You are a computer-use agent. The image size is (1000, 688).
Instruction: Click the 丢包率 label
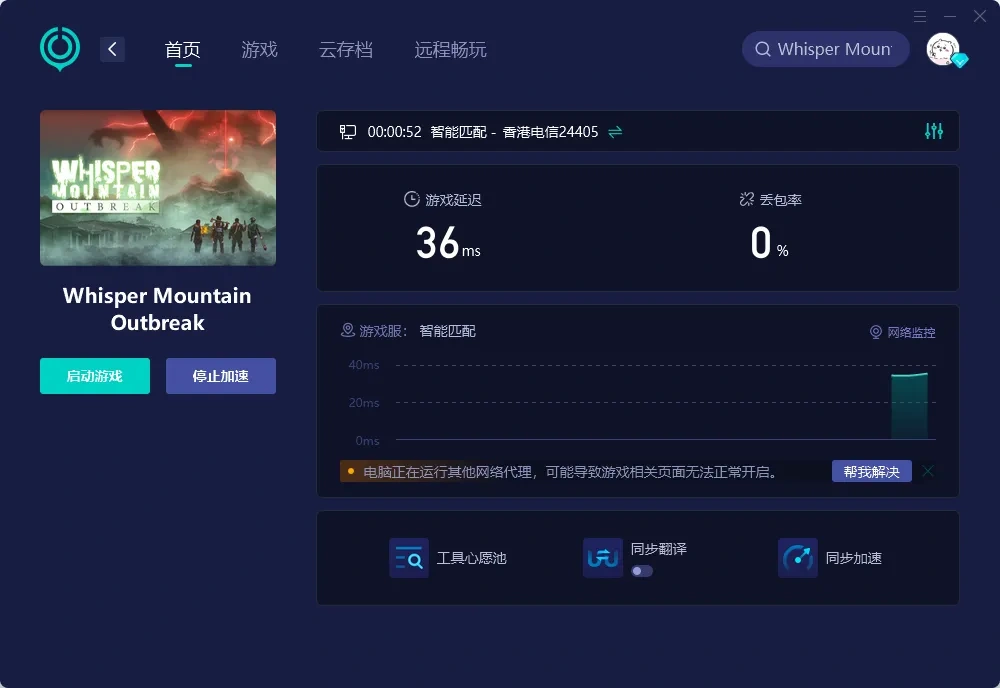781,200
